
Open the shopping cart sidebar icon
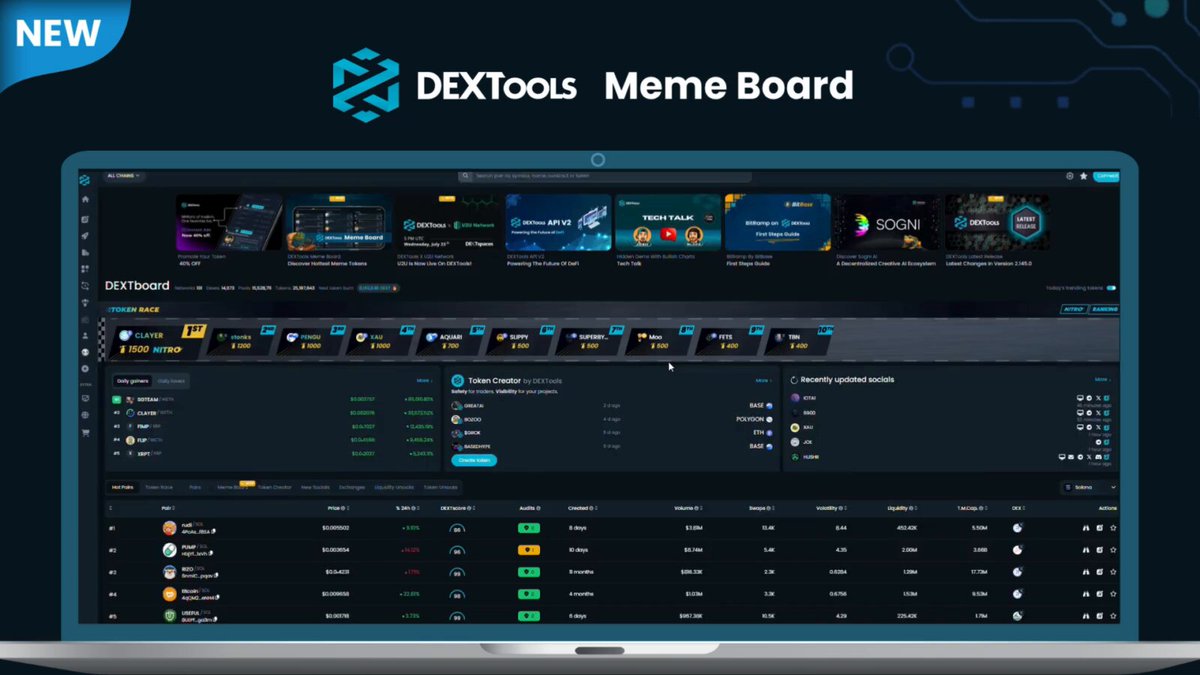[x=85, y=432]
